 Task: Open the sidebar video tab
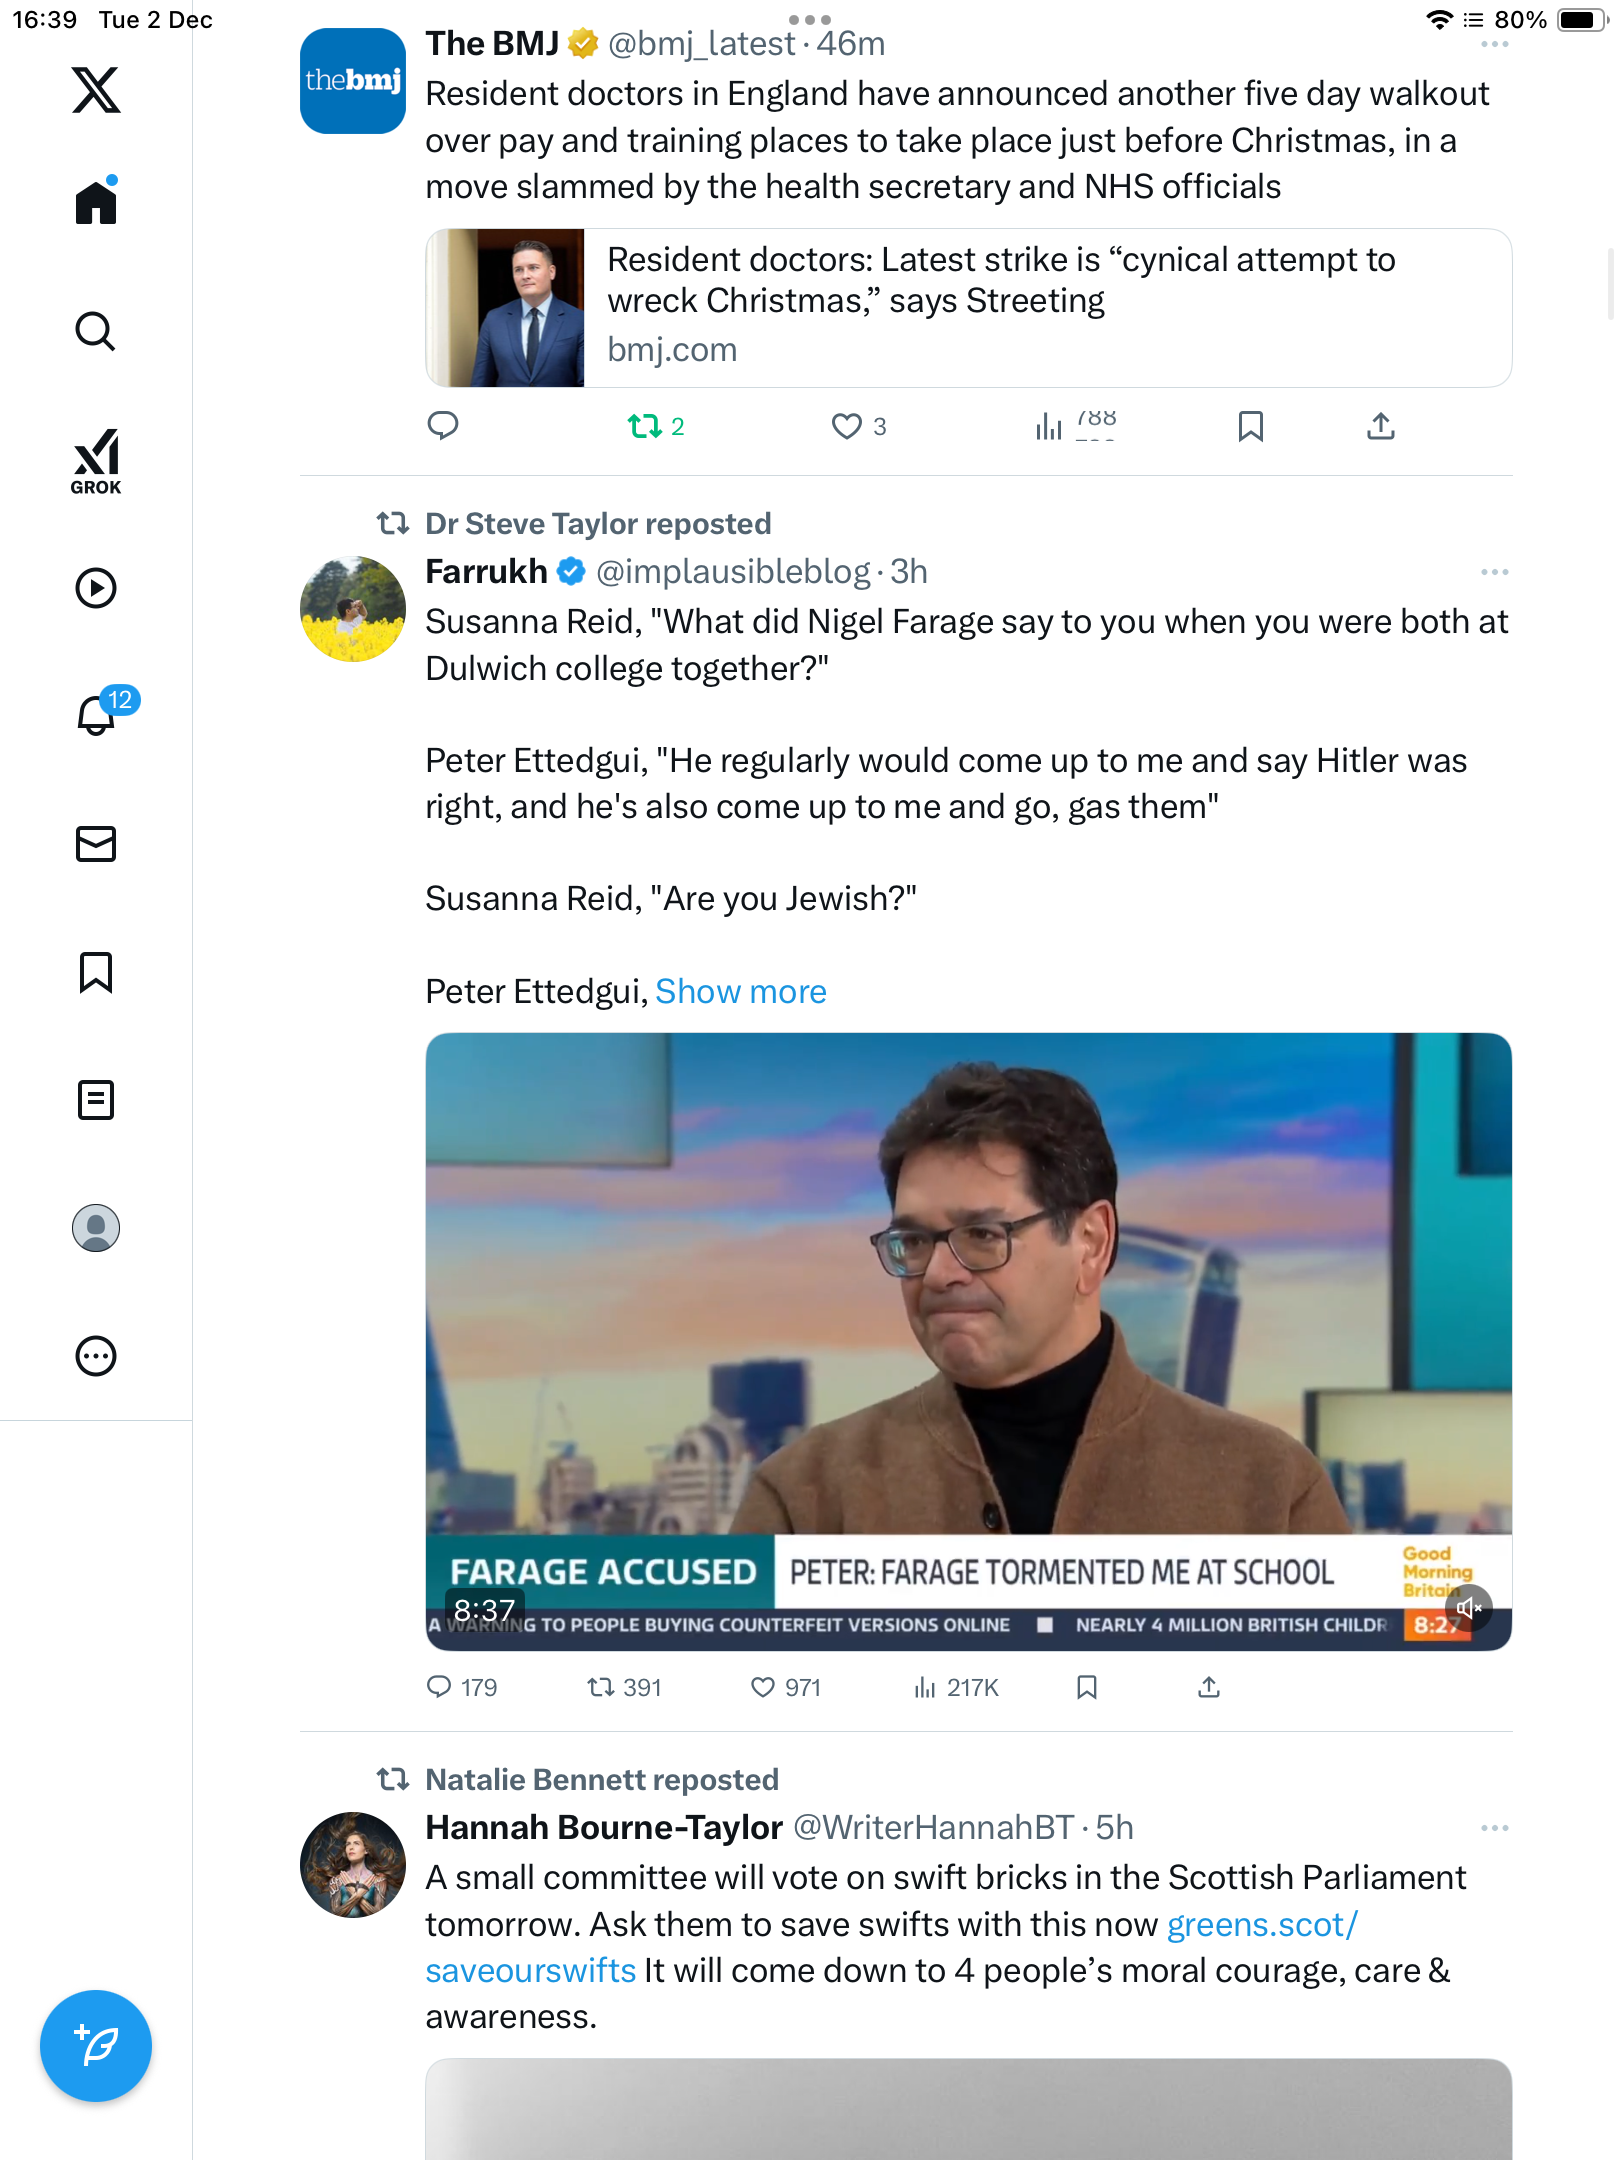[96, 588]
